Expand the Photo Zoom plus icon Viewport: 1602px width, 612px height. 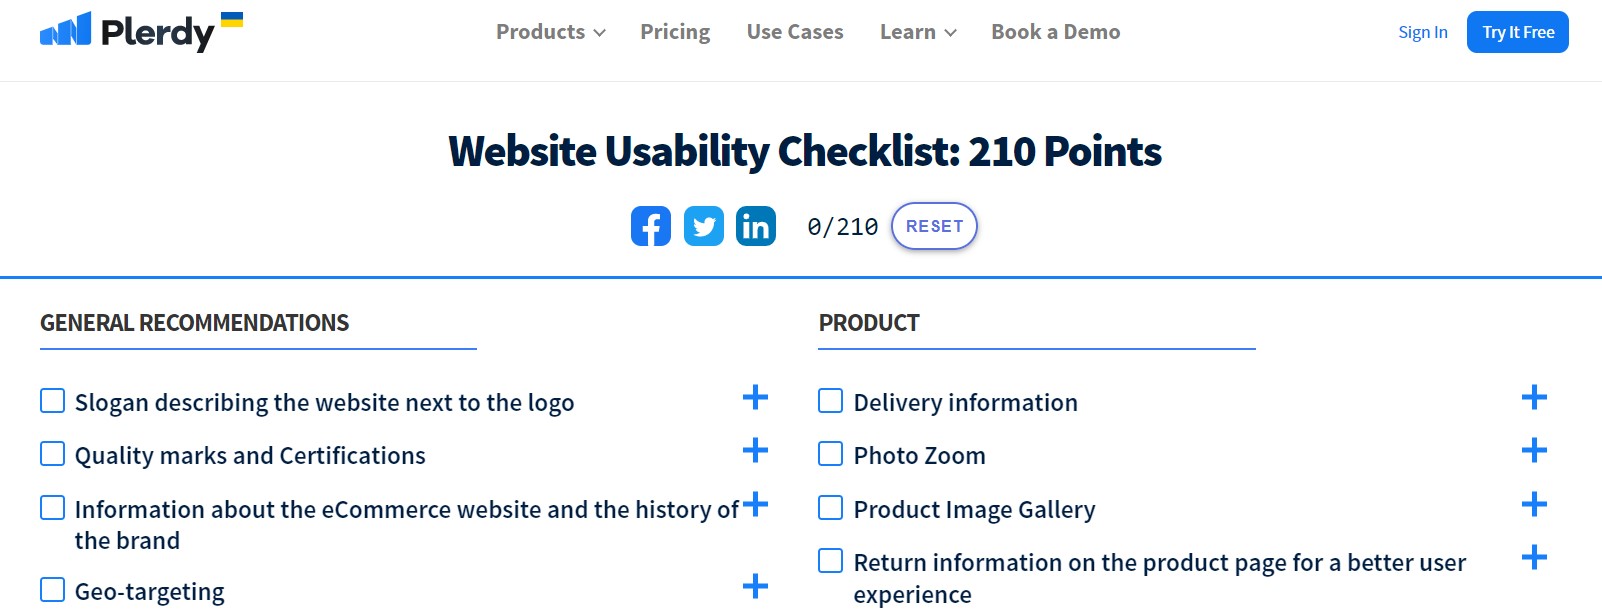(x=1534, y=450)
